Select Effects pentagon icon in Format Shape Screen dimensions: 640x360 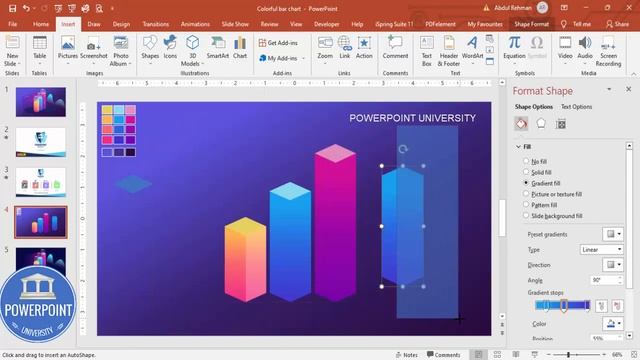[x=541, y=123]
